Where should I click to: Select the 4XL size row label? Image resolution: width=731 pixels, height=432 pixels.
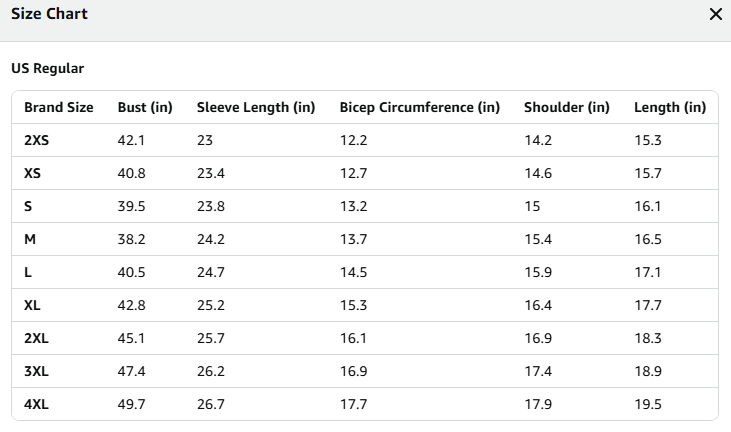(36, 404)
